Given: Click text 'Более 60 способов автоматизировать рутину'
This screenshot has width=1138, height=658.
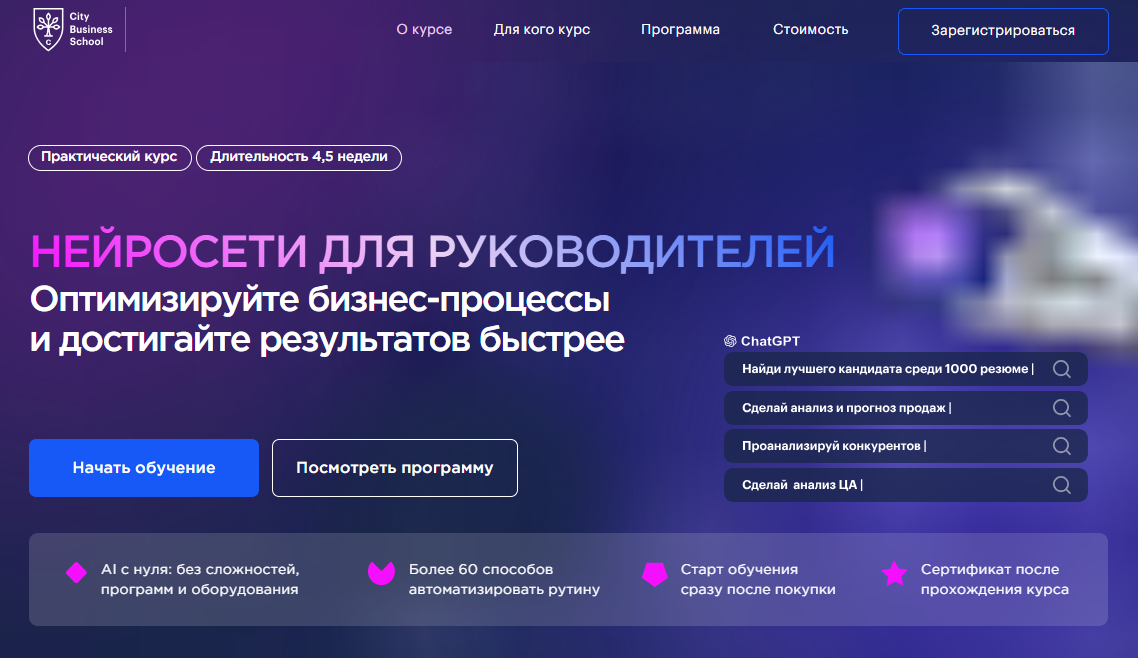Looking at the screenshot, I should (x=504, y=579).
